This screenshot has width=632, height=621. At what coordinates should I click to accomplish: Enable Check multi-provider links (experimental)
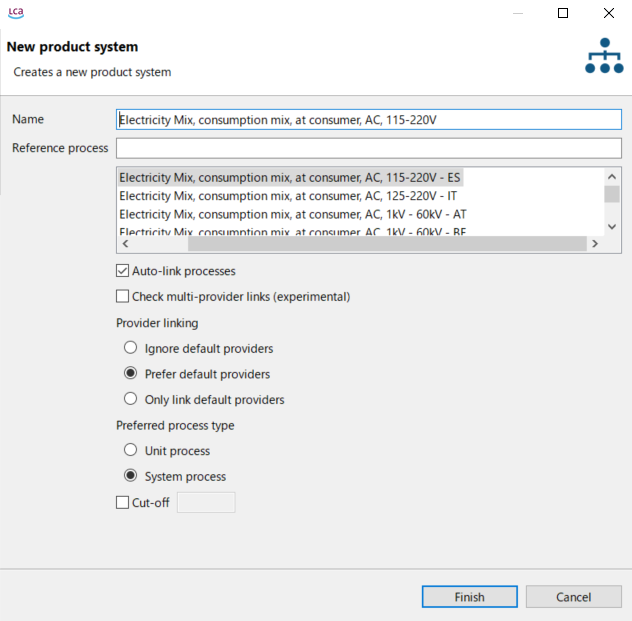[x=123, y=296]
